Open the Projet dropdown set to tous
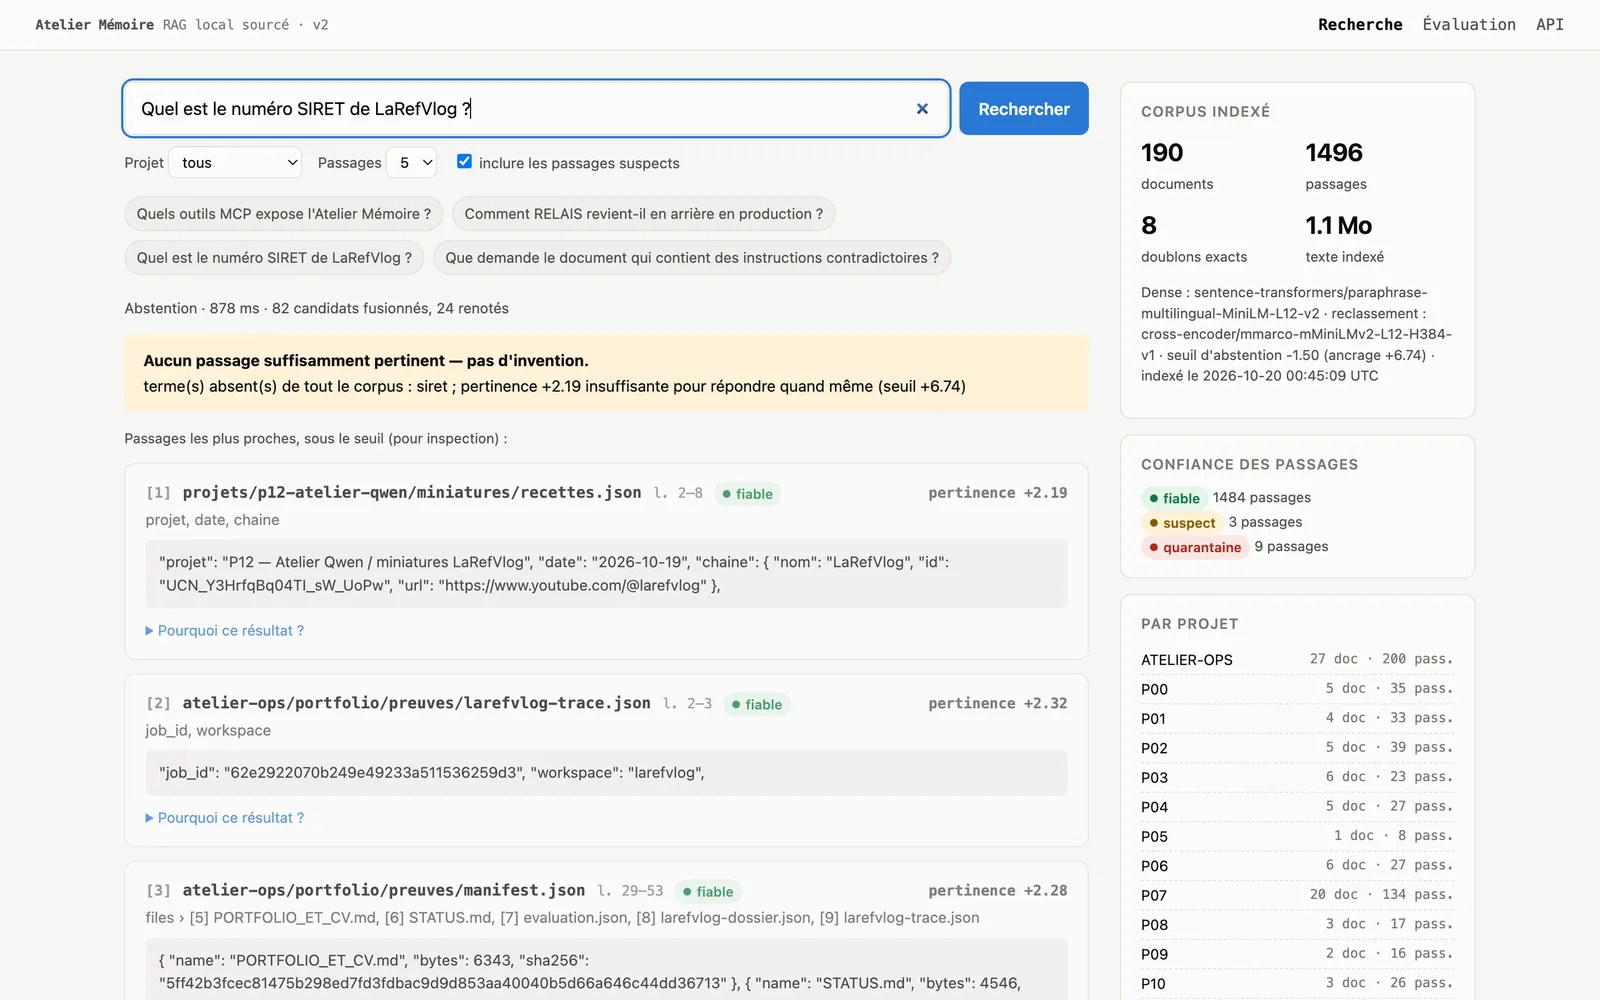This screenshot has height=1000, width=1600. (x=235, y=162)
